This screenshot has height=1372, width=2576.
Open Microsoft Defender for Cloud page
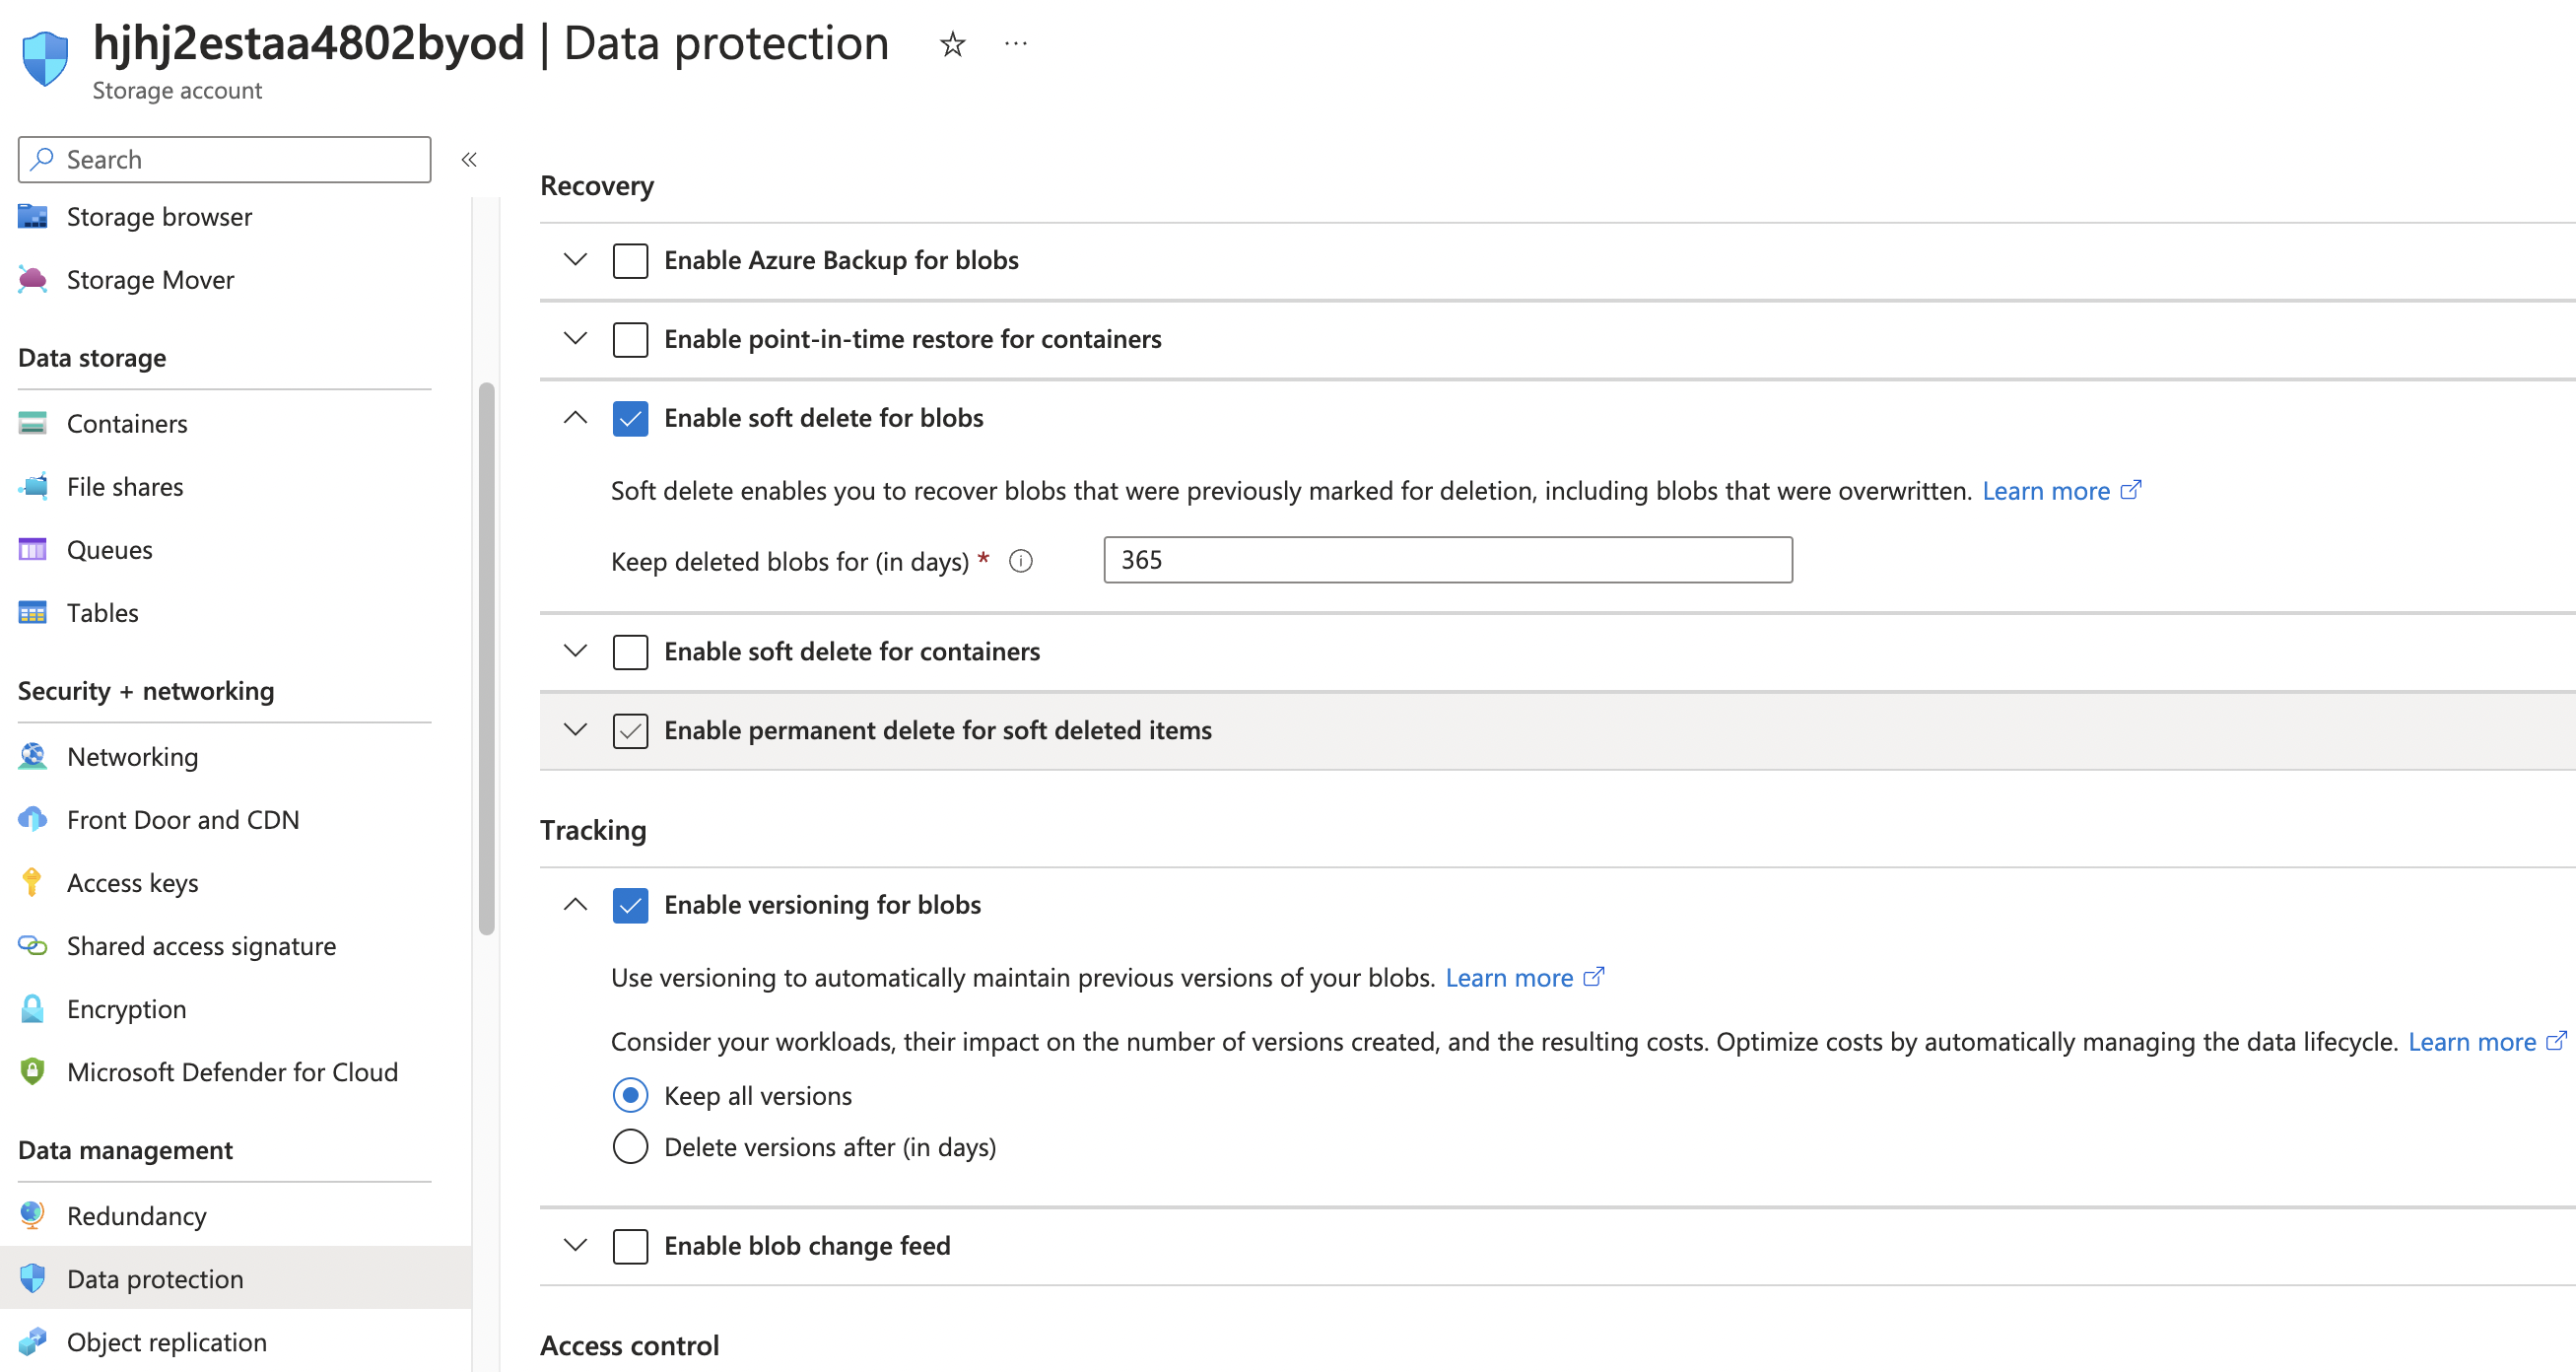[x=233, y=1072]
